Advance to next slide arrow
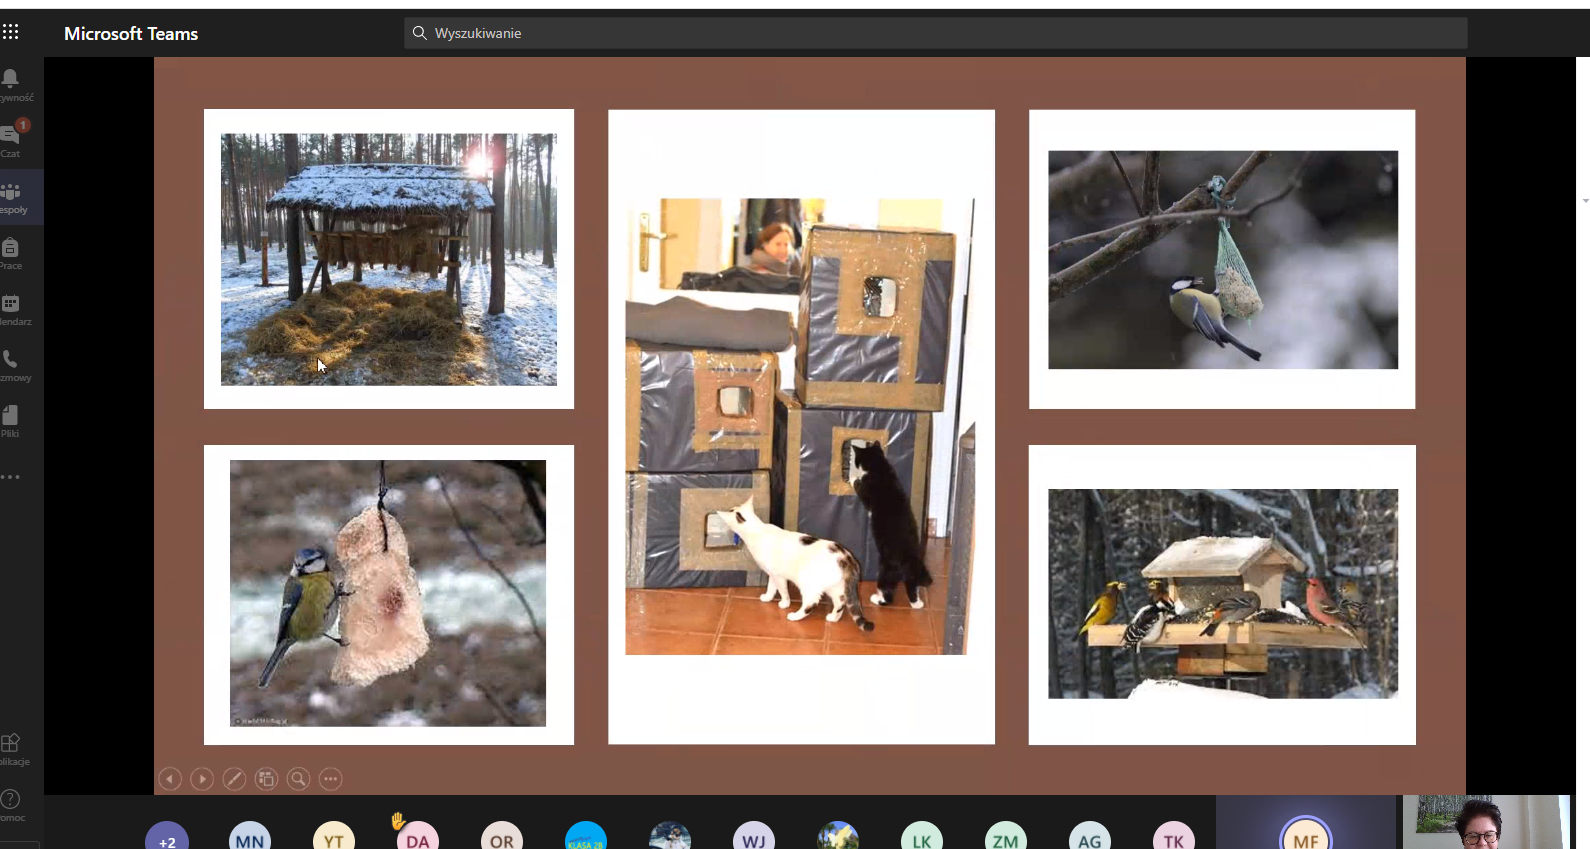 coord(202,779)
